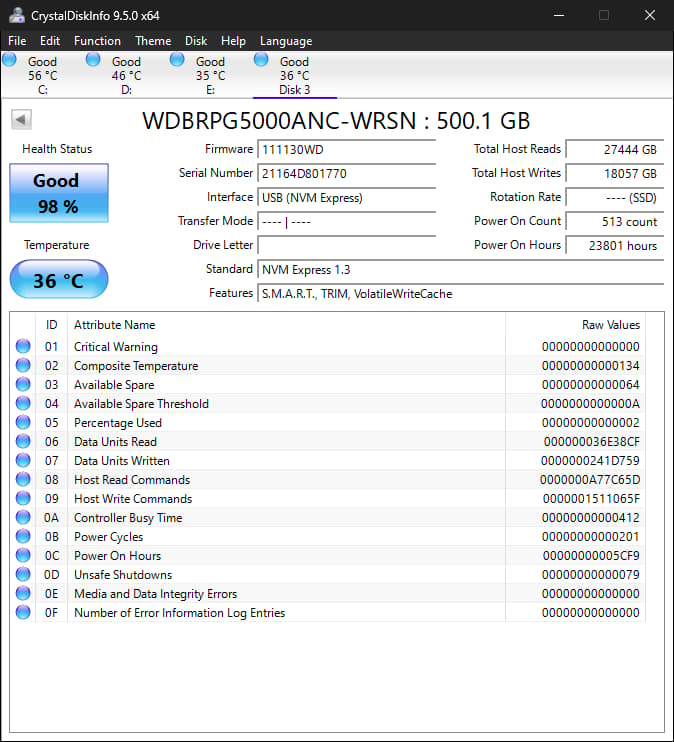
Task: Click the blue status orb for drive D:
Action: coord(93,60)
